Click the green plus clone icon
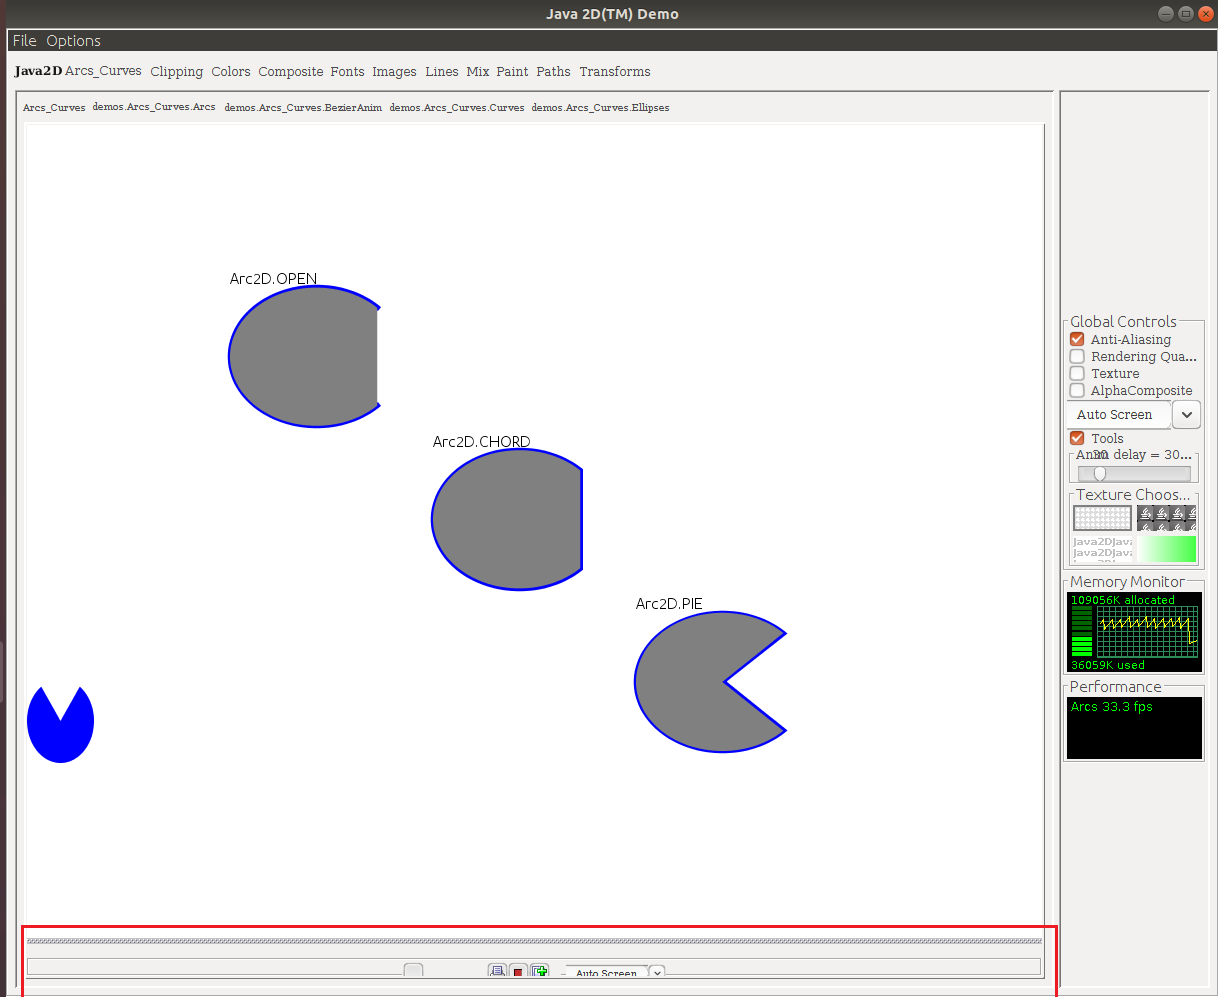The width and height of the screenshot is (1218, 997). 540,971
